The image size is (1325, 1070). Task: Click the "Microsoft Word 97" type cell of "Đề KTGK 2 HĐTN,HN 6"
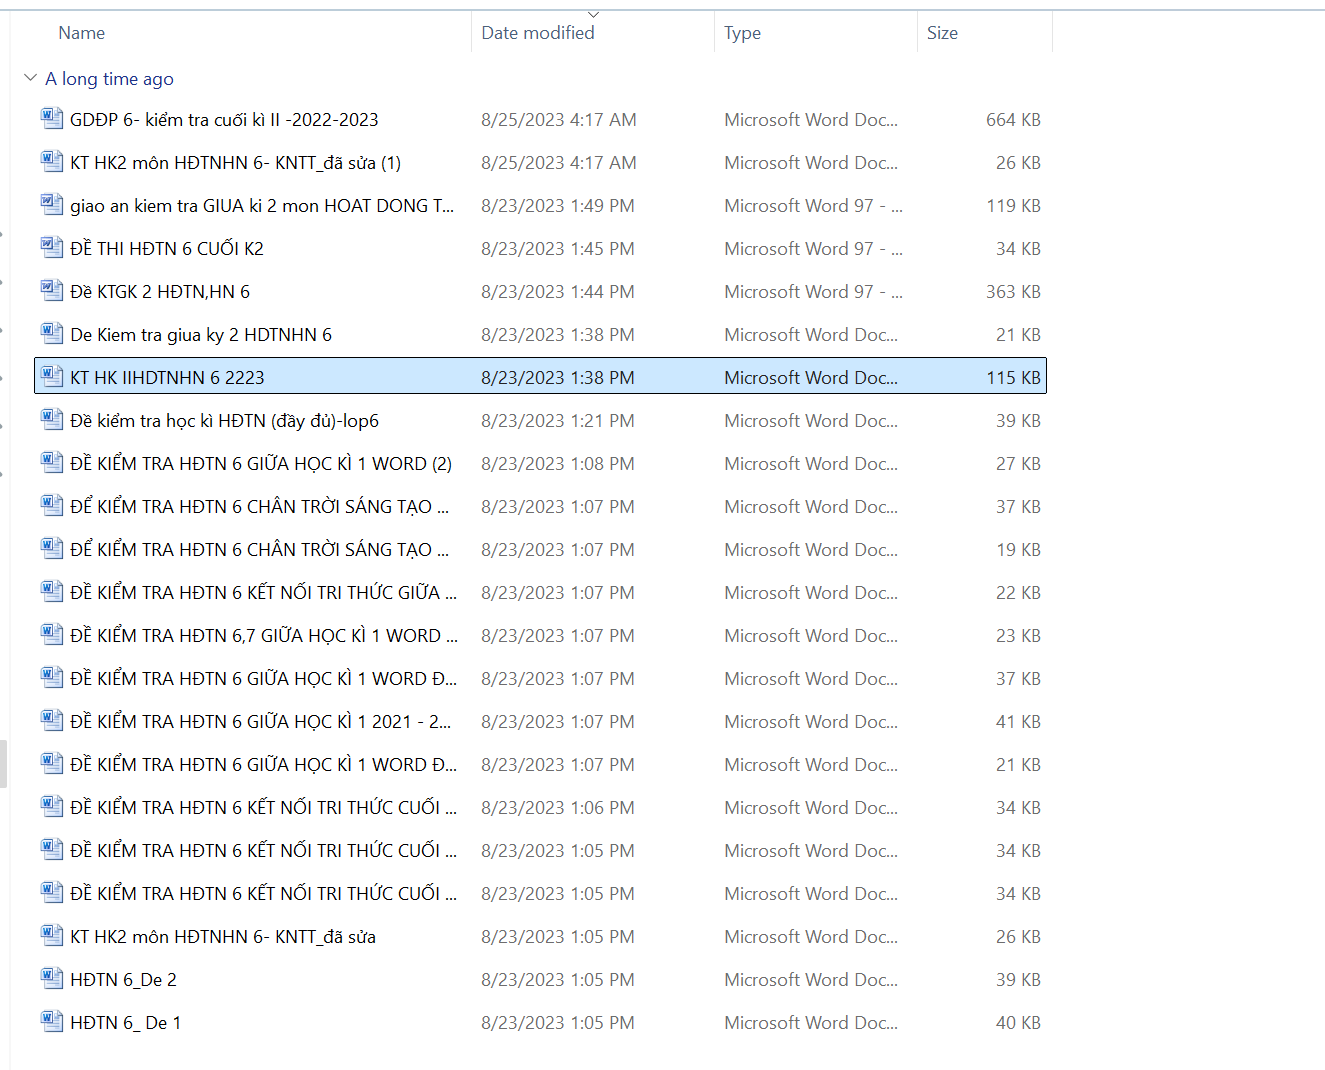tap(813, 292)
